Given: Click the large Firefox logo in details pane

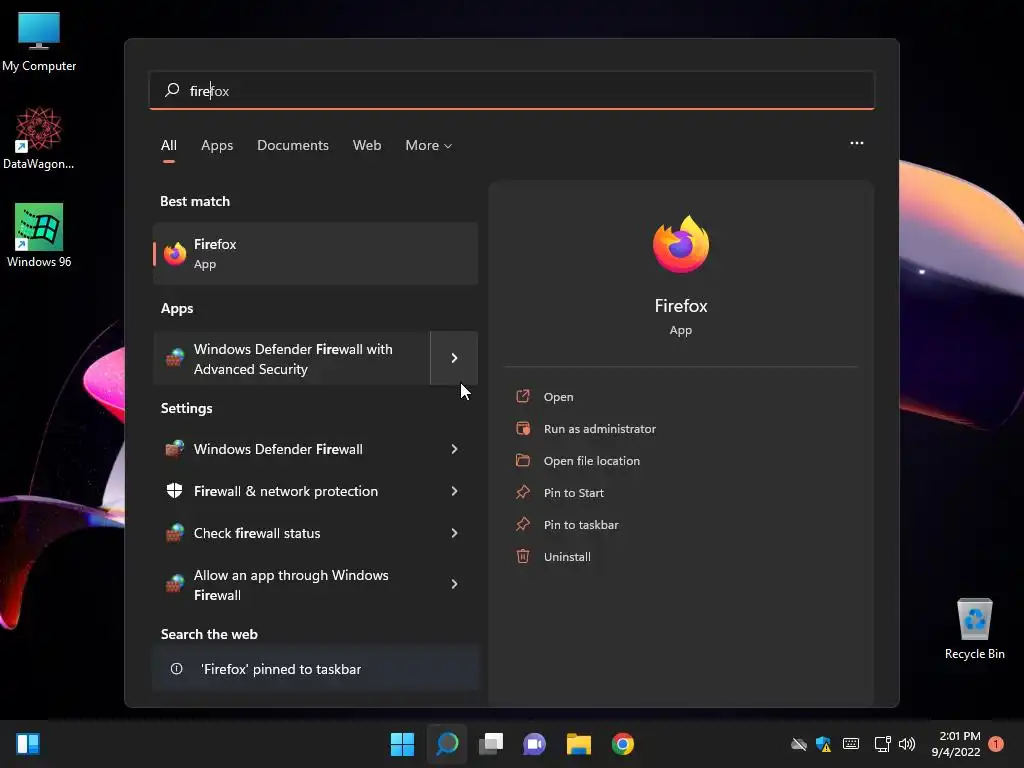Looking at the screenshot, I should [680, 244].
